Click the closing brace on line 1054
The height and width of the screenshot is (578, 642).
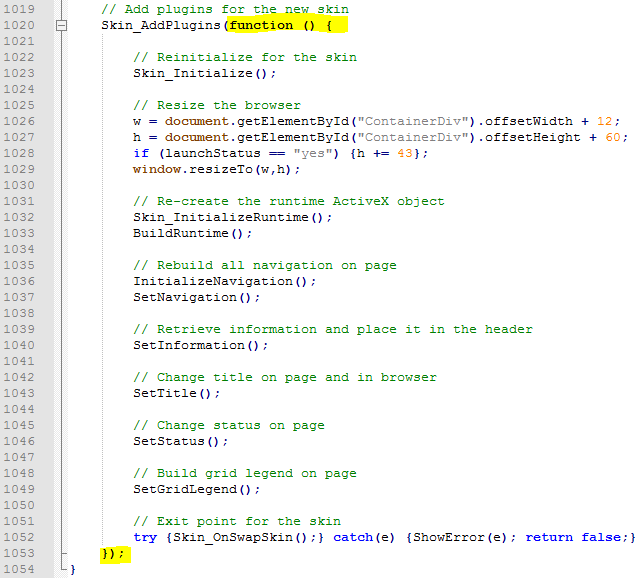[73, 569]
